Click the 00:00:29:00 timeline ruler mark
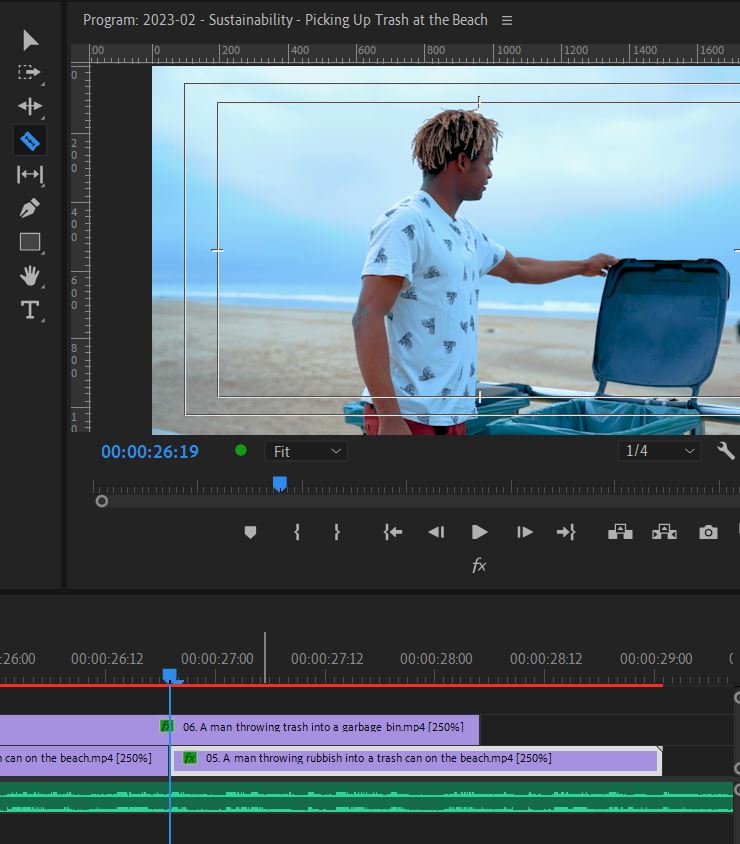740x844 pixels. coord(656,659)
